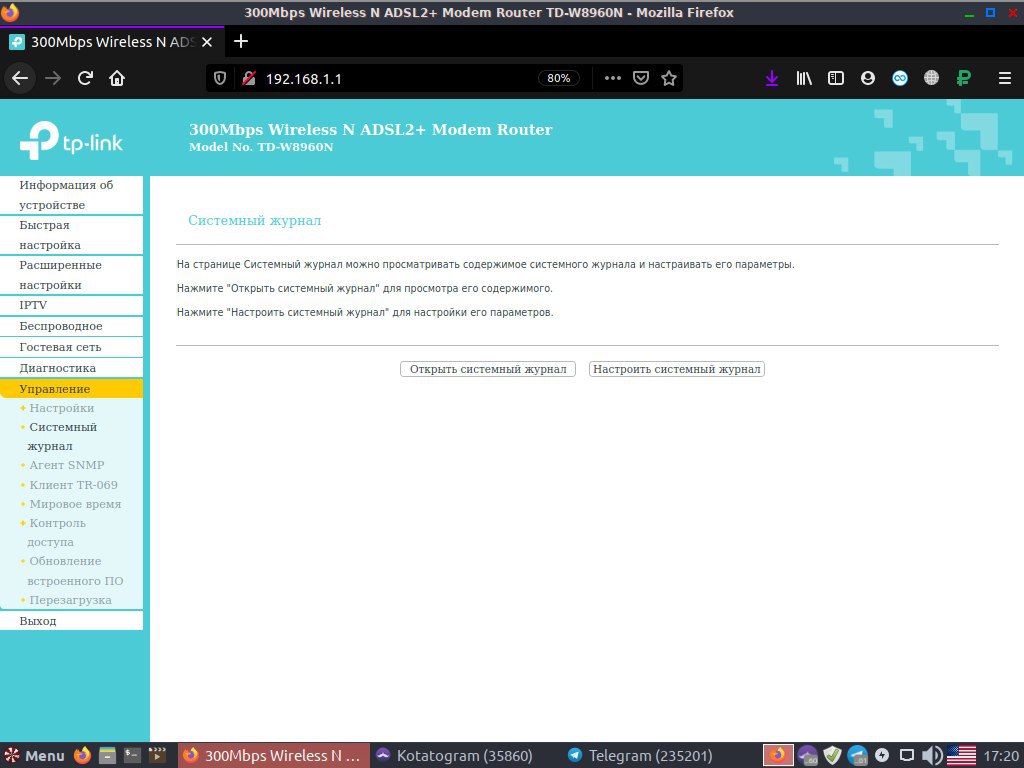The width and height of the screenshot is (1024, 768).
Task: Open the media clapperboard taskbar icon
Action: (x=157, y=756)
